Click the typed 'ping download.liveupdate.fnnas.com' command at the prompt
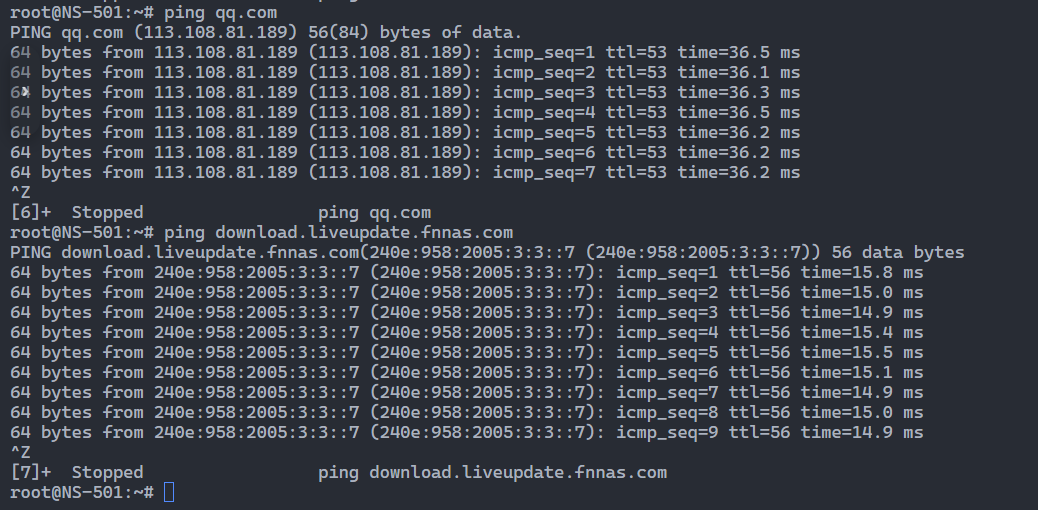The image size is (1038, 510). tap(338, 232)
